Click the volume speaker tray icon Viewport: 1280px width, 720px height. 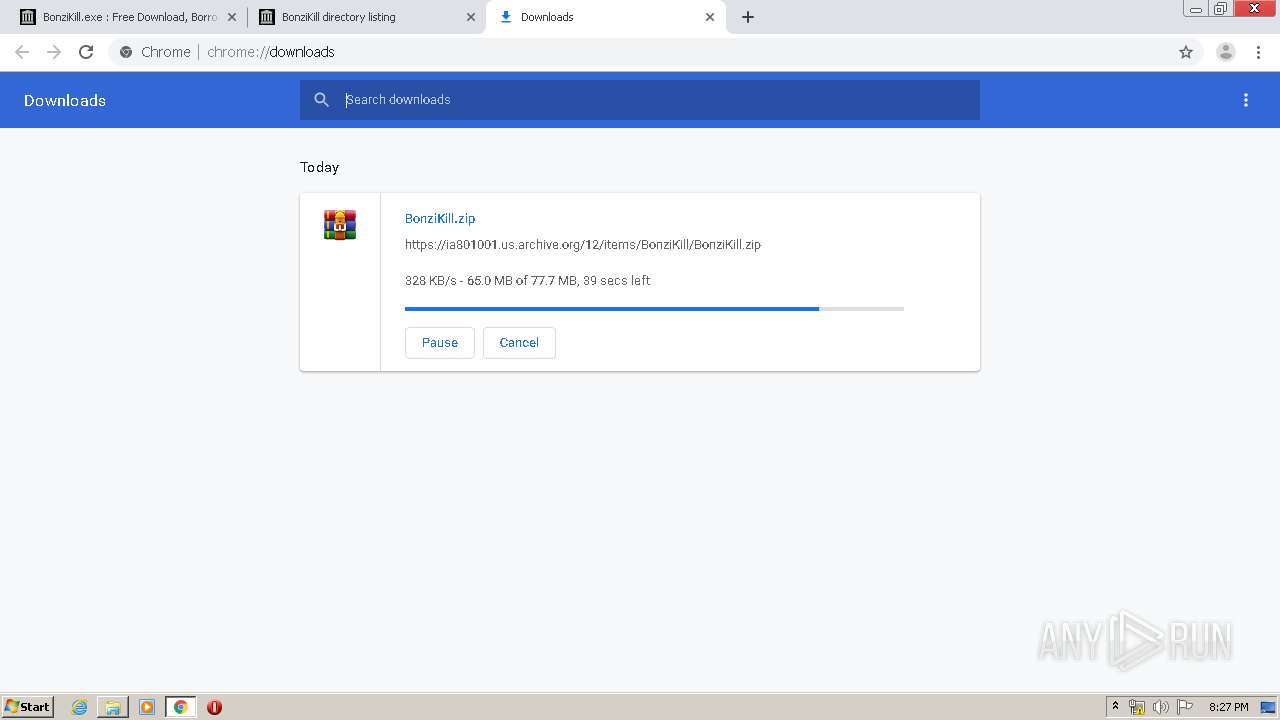(x=1161, y=707)
